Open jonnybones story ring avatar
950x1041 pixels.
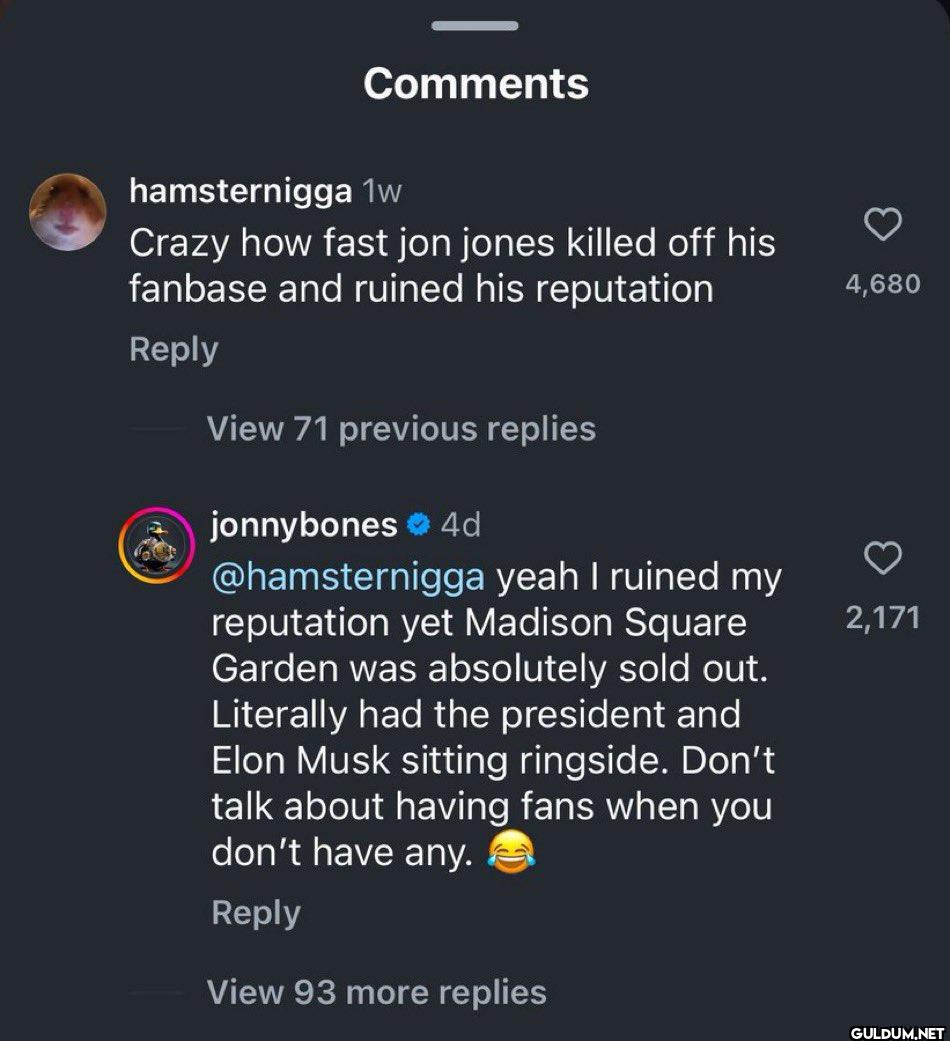click(155, 546)
